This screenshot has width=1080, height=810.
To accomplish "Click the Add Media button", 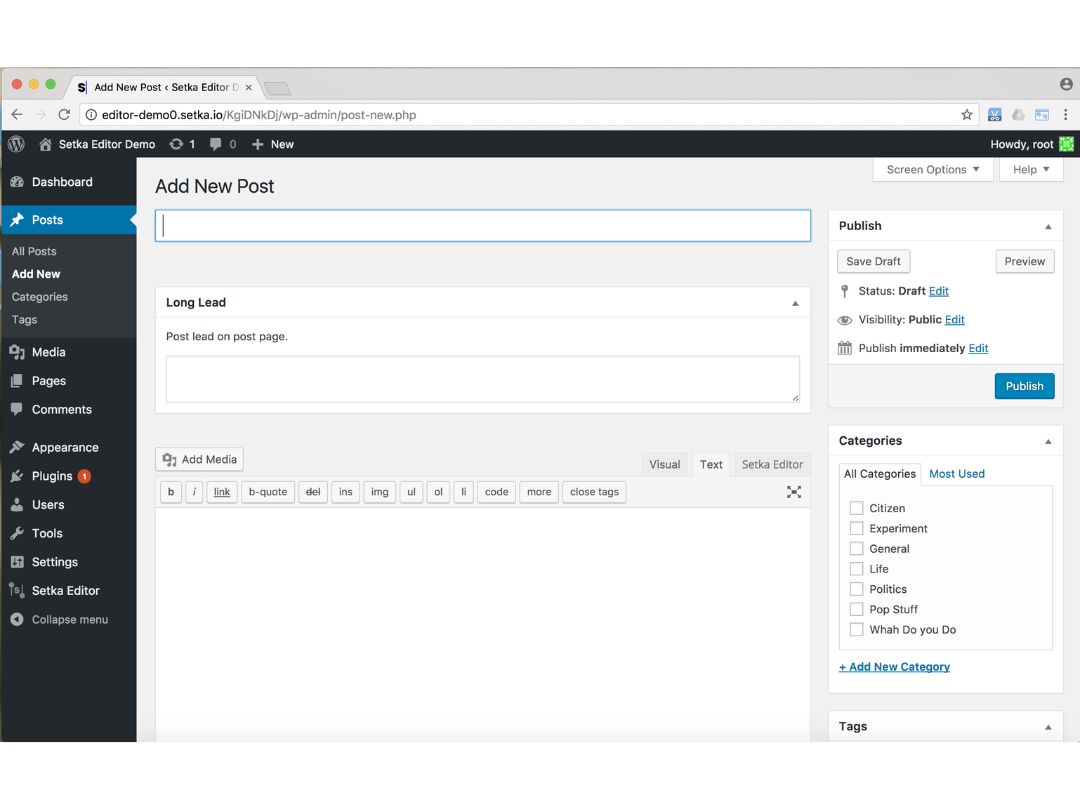I will point(199,459).
